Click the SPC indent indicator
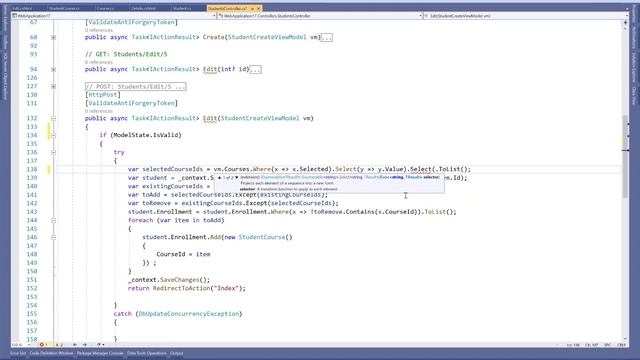The width and height of the screenshot is (640, 360). [x=607, y=345]
